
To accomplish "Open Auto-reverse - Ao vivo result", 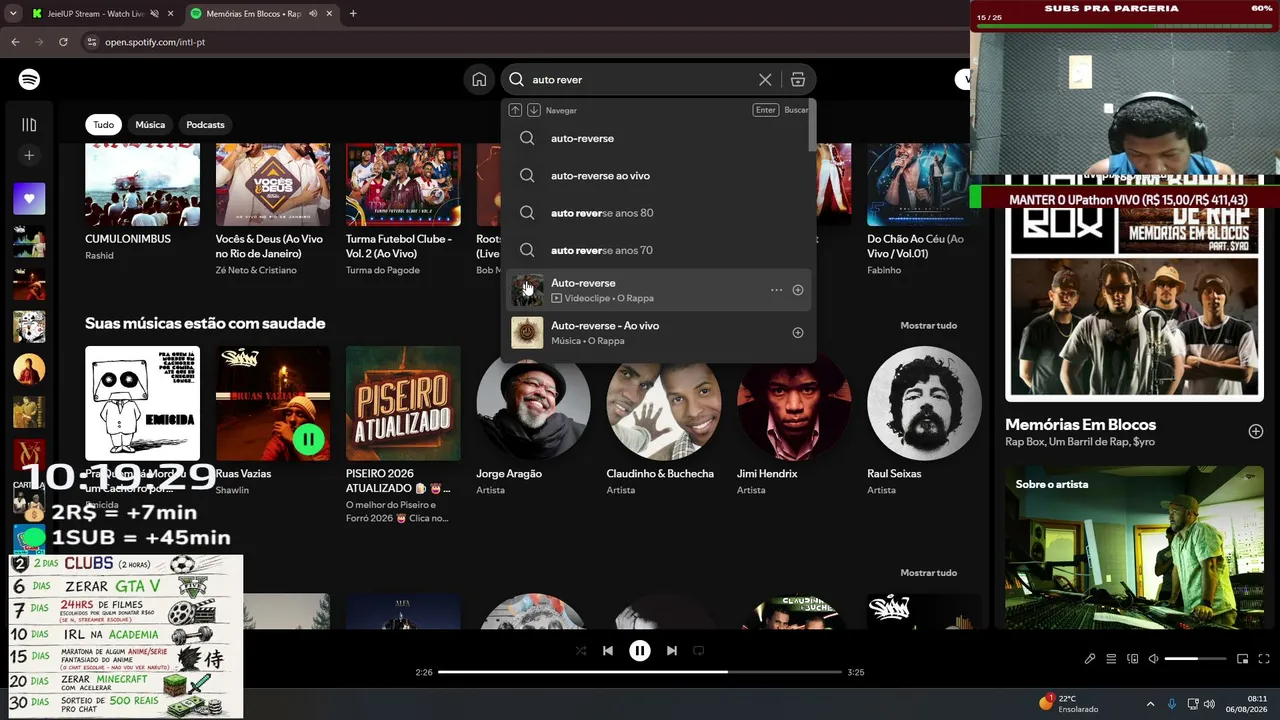I will pos(658,333).
